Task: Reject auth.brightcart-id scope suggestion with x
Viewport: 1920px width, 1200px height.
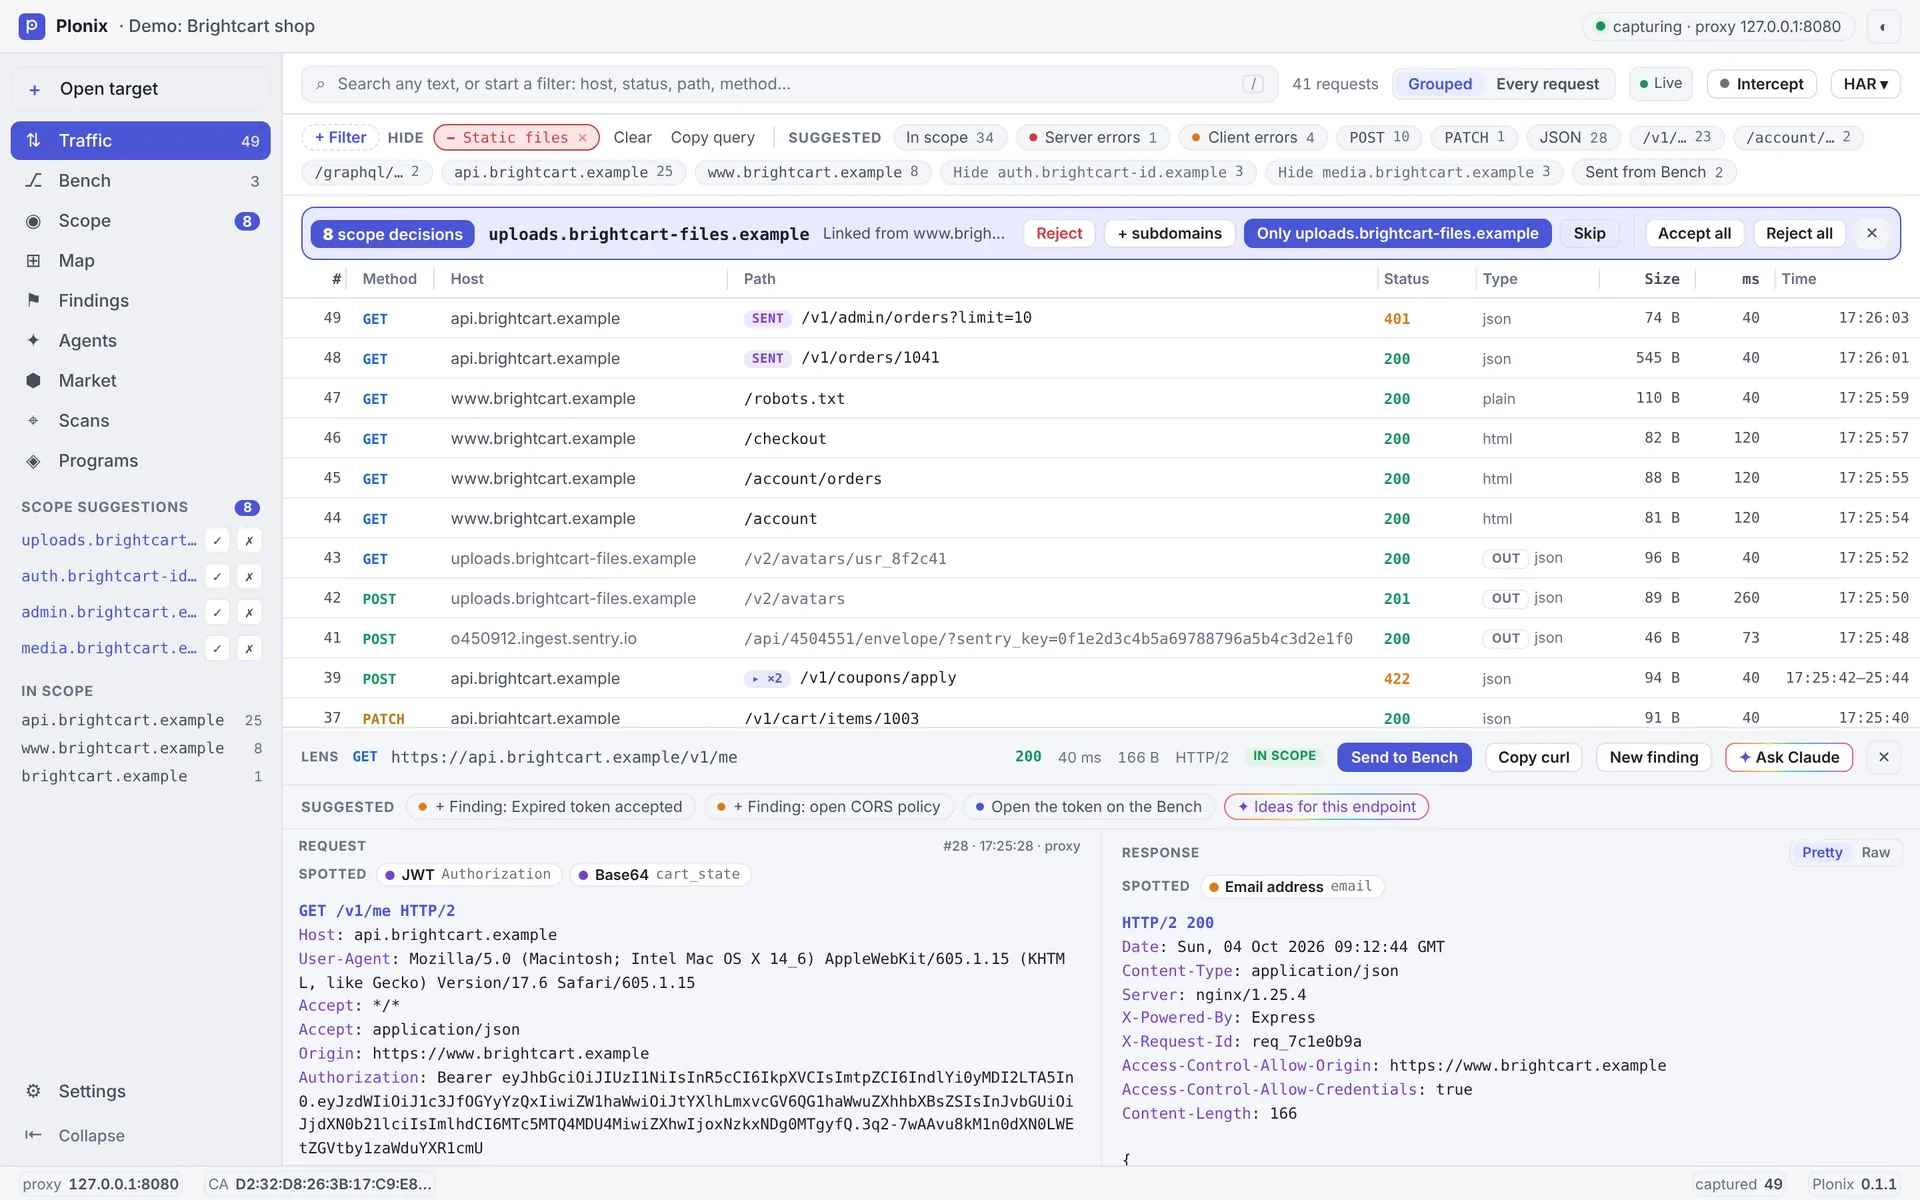Action: point(249,576)
